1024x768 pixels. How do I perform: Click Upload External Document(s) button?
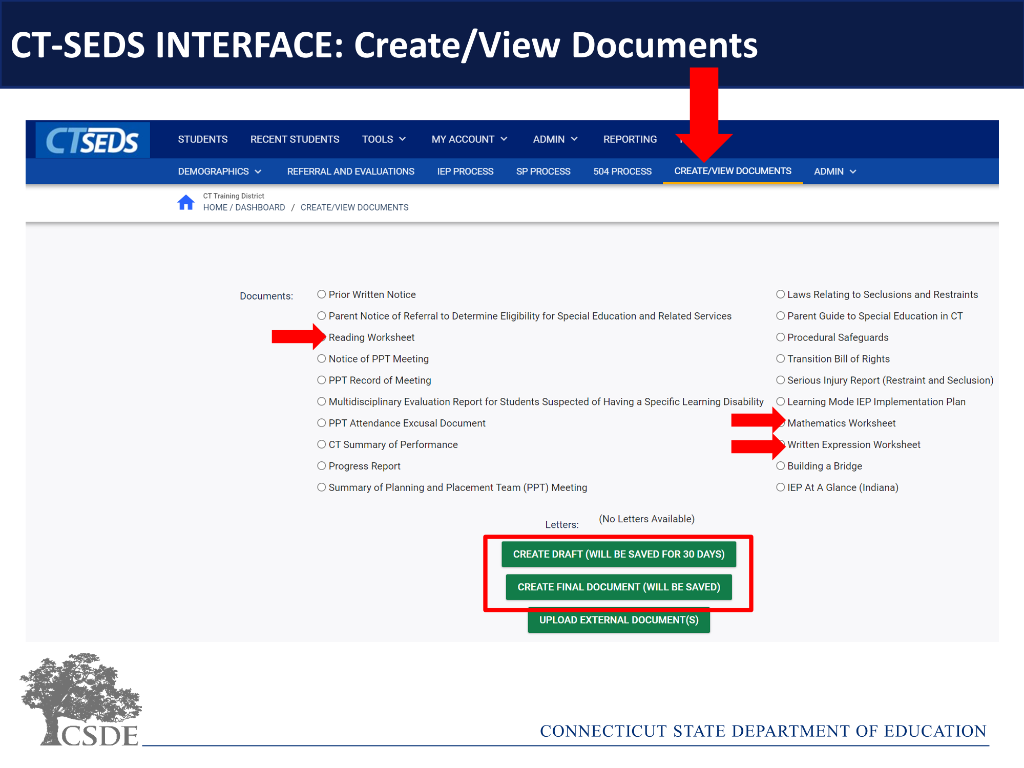pos(618,620)
